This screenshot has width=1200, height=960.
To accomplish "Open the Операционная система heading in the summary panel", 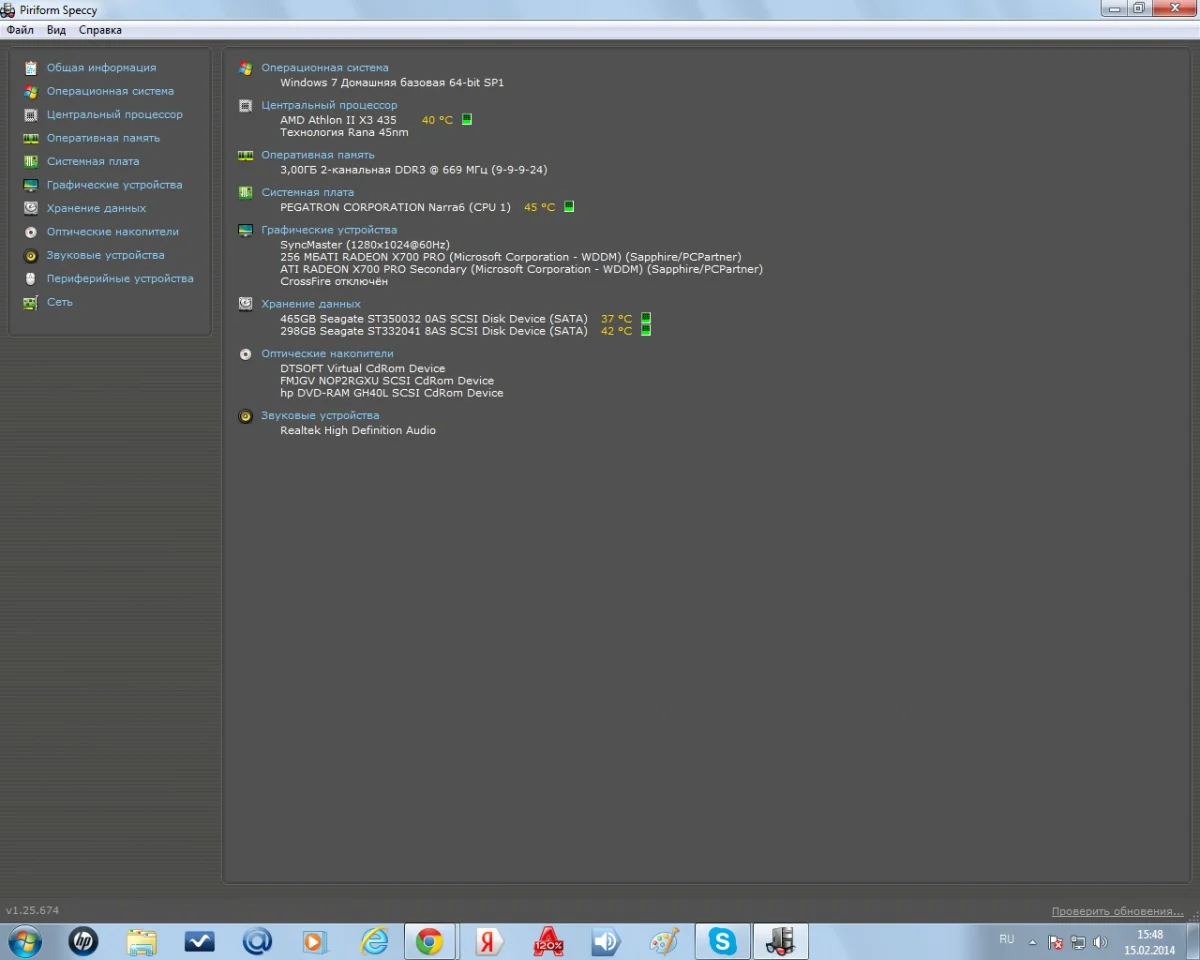I will click(325, 68).
